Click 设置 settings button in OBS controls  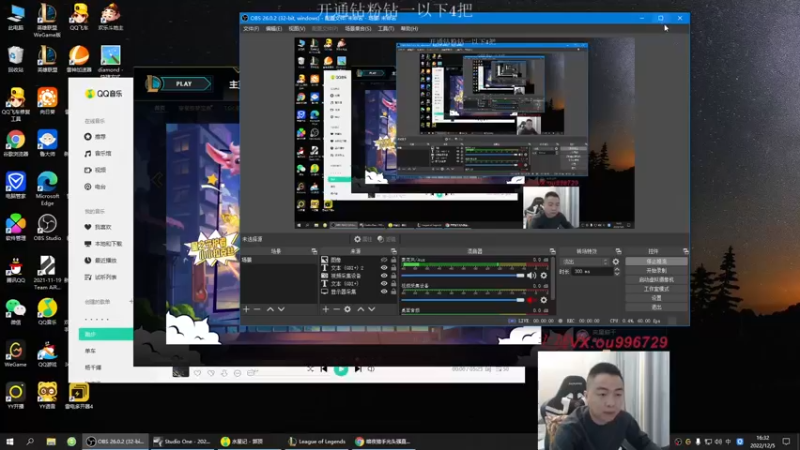(656, 298)
